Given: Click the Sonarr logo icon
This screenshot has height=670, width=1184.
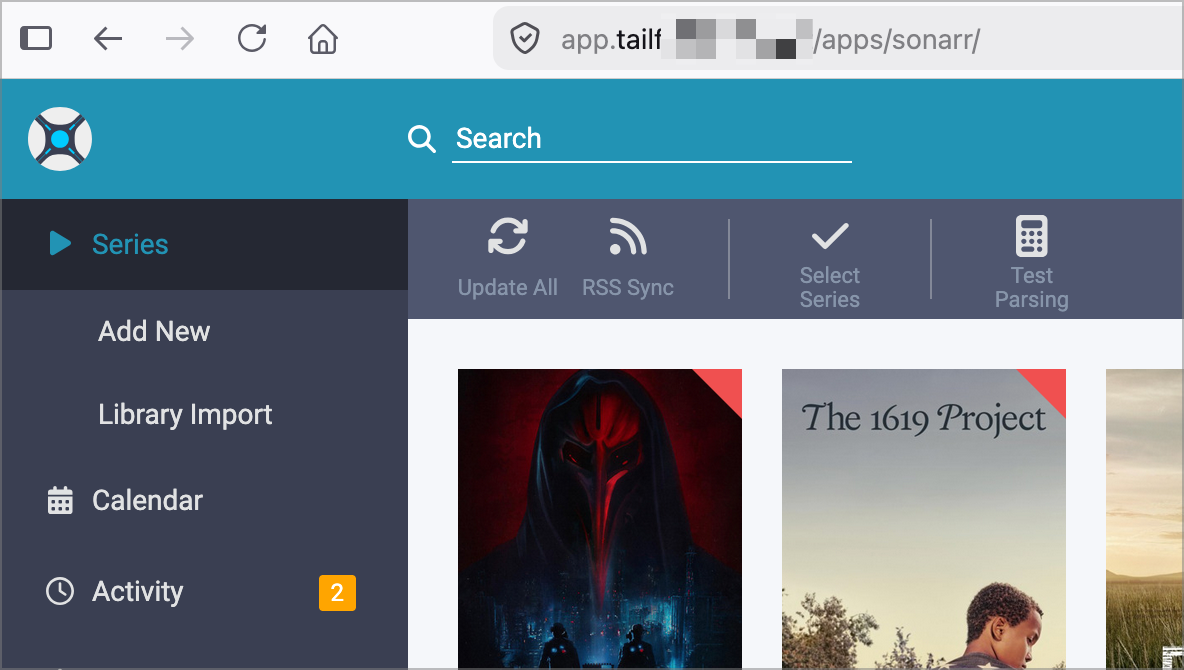Looking at the screenshot, I should click(60, 139).
